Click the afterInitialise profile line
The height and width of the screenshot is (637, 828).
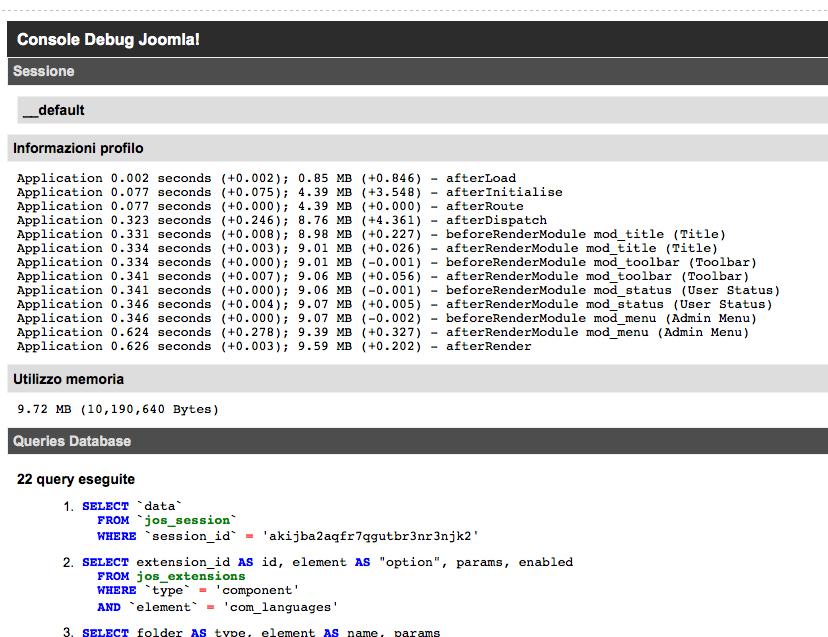coord(289,192)
